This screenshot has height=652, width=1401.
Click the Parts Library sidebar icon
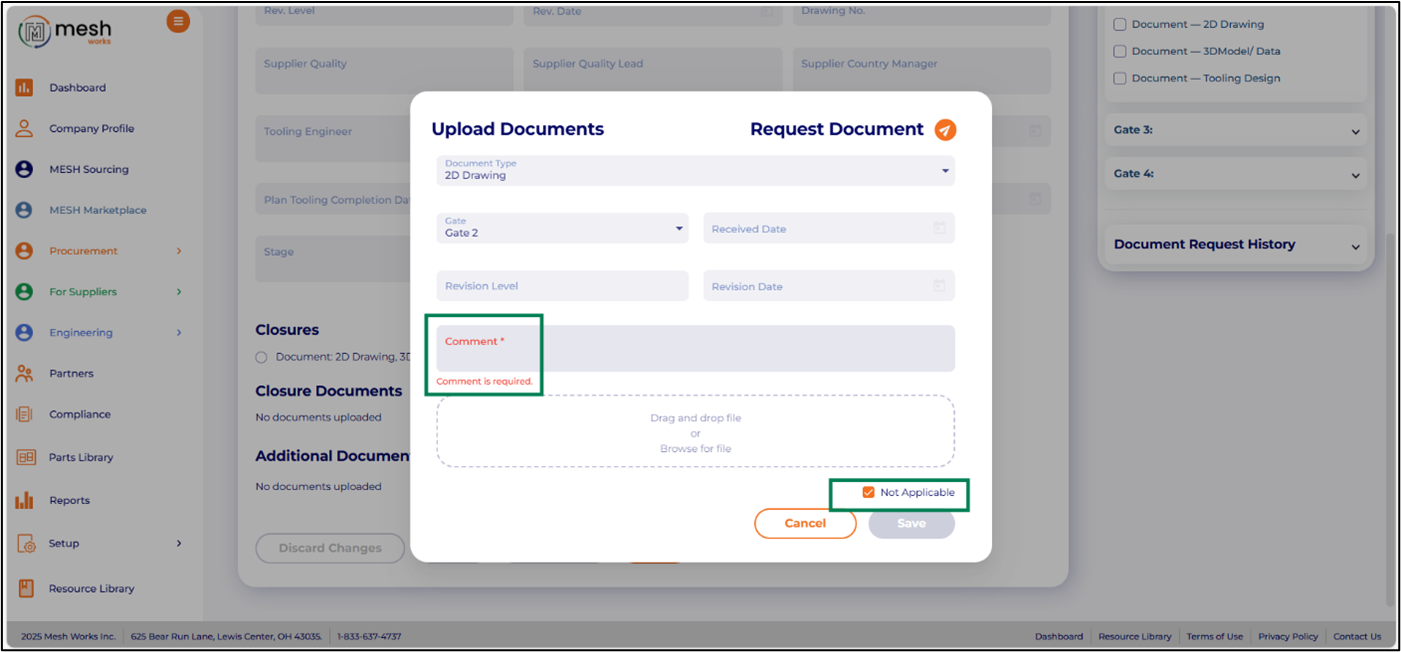click(x=26, y=458)
